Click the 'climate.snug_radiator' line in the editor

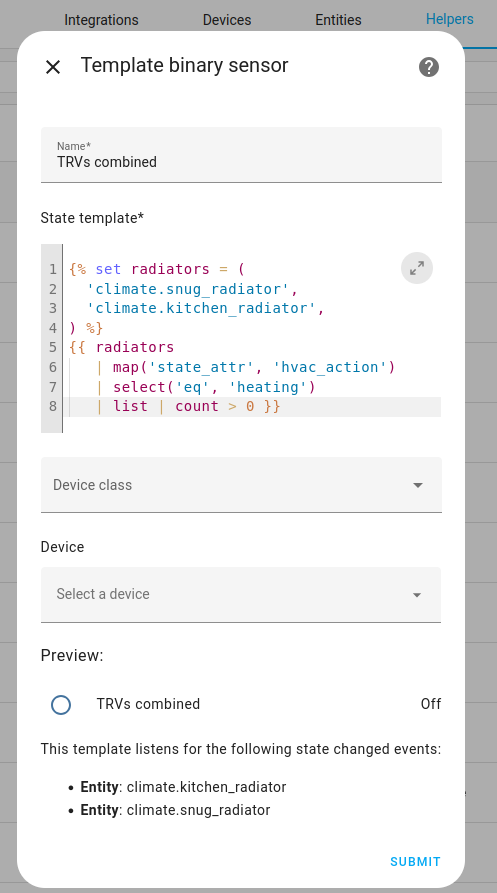click(192, 289)
